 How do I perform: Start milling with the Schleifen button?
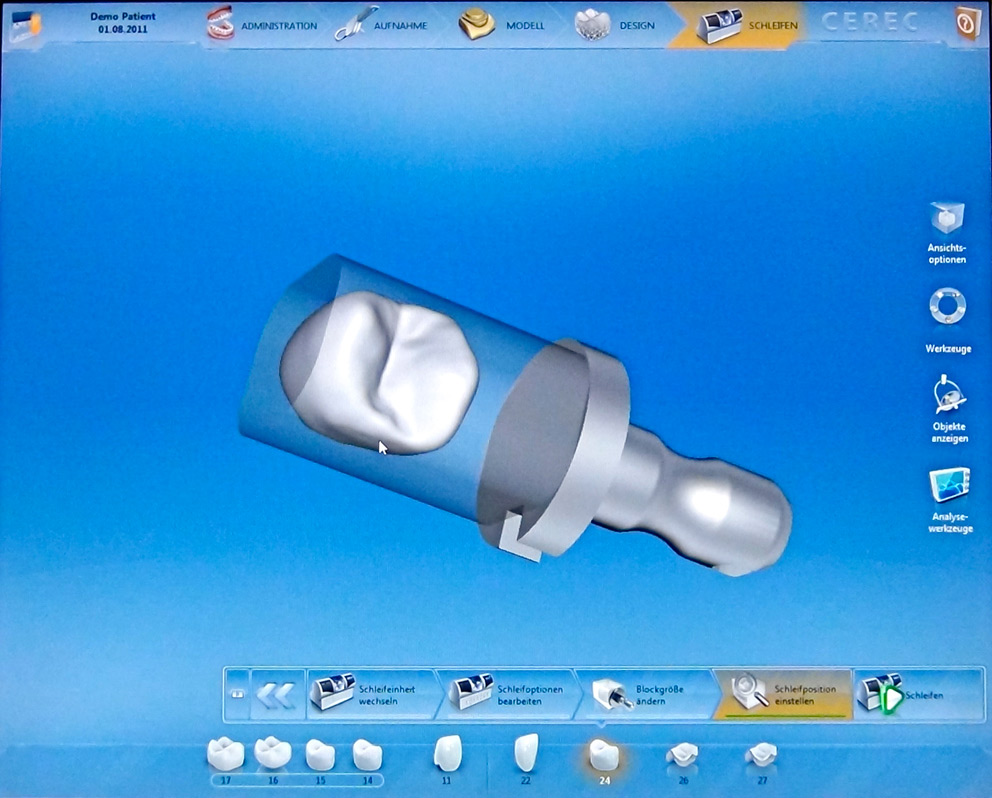point(915,694)
